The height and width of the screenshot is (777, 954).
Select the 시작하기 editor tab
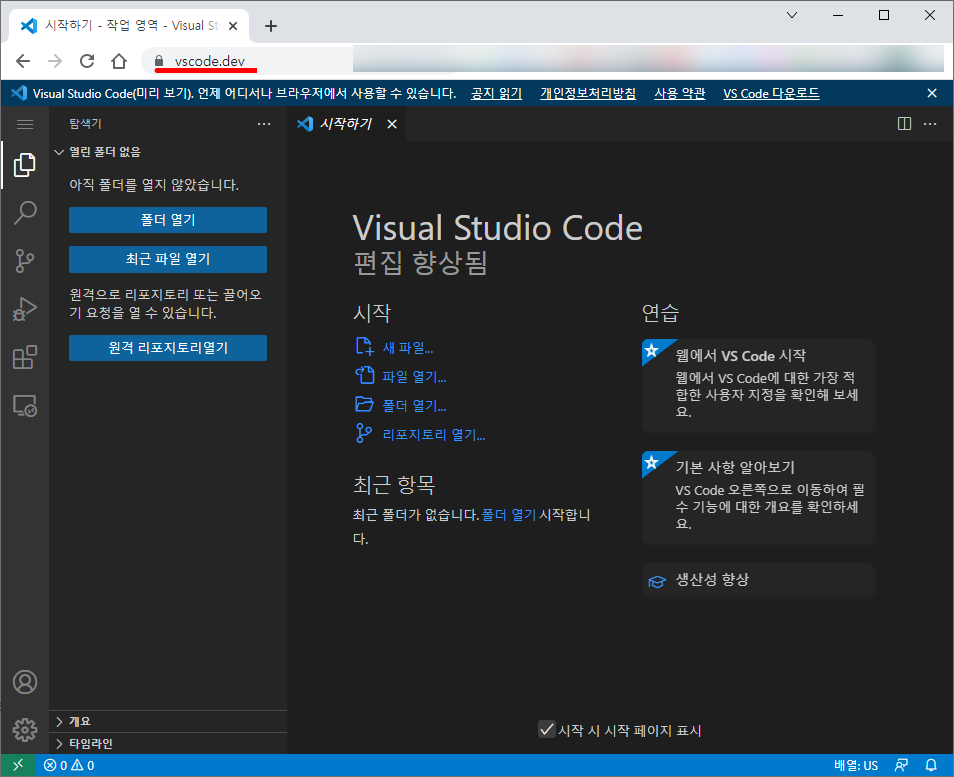point(346,124)
